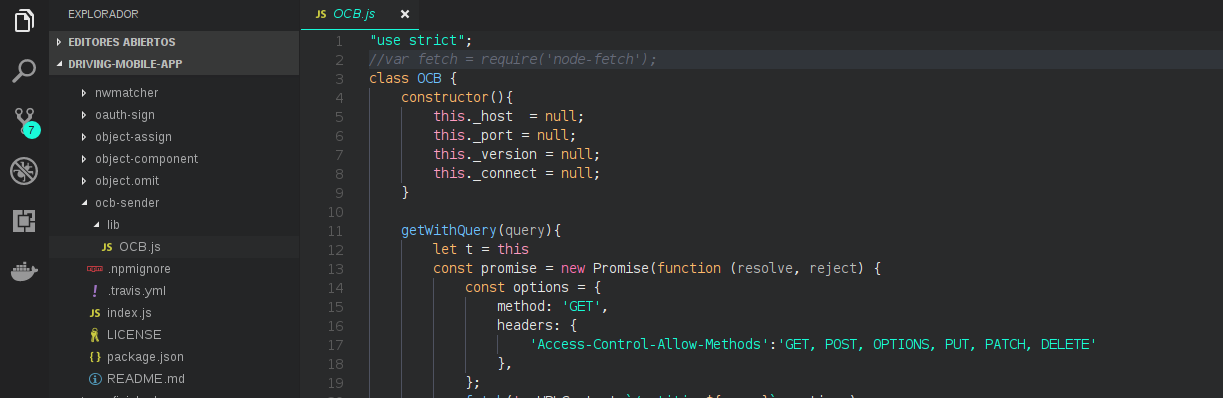
Task: Click the info icon beside README.md
Action: [x=95, y=379]
